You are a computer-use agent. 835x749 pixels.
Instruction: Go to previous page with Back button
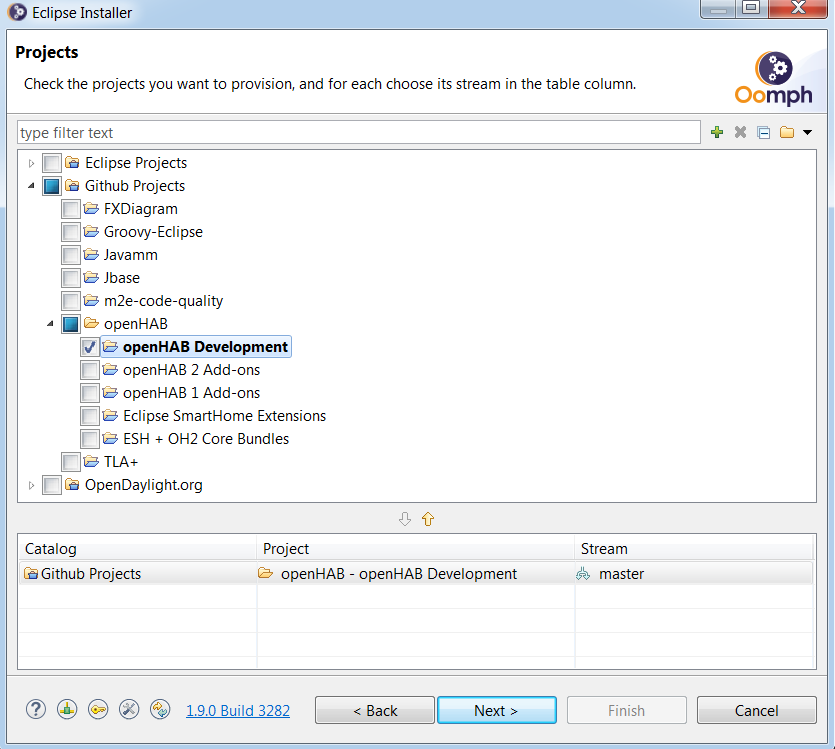[x=375, y=710]
